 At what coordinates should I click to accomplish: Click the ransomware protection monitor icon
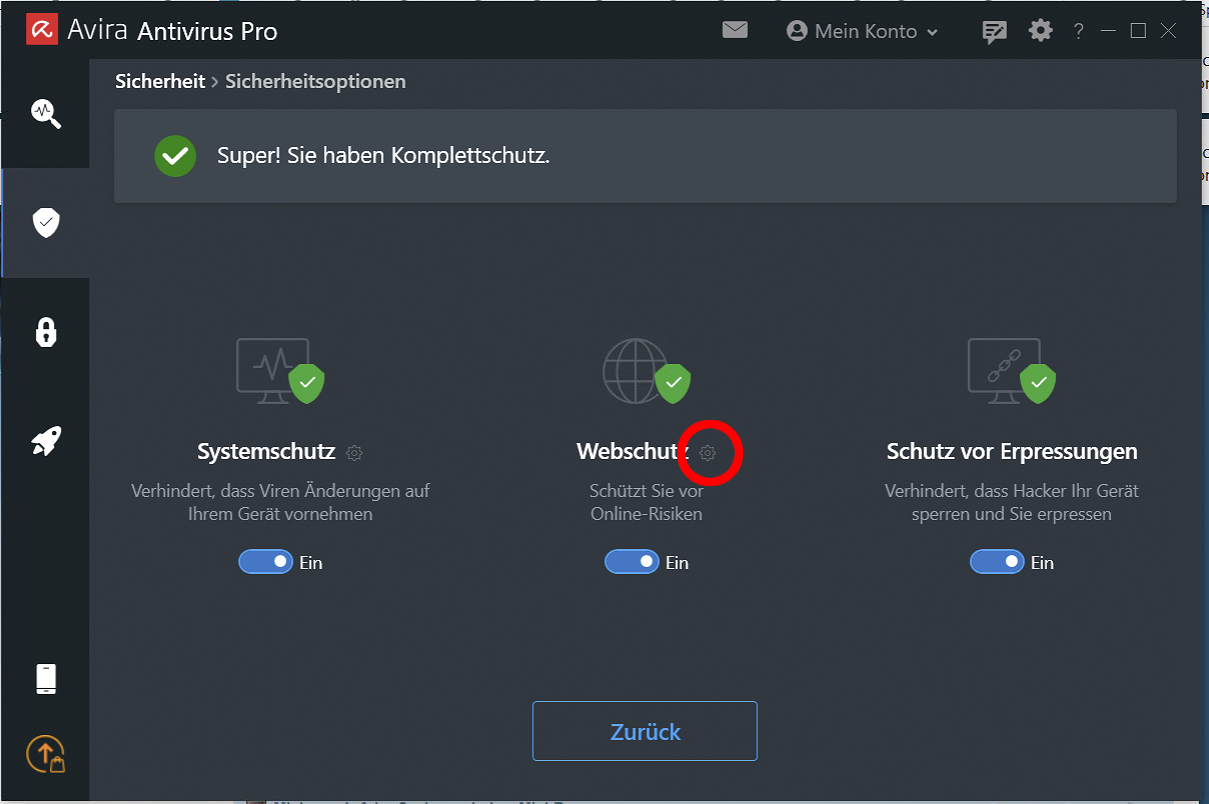pos(1011,370)
